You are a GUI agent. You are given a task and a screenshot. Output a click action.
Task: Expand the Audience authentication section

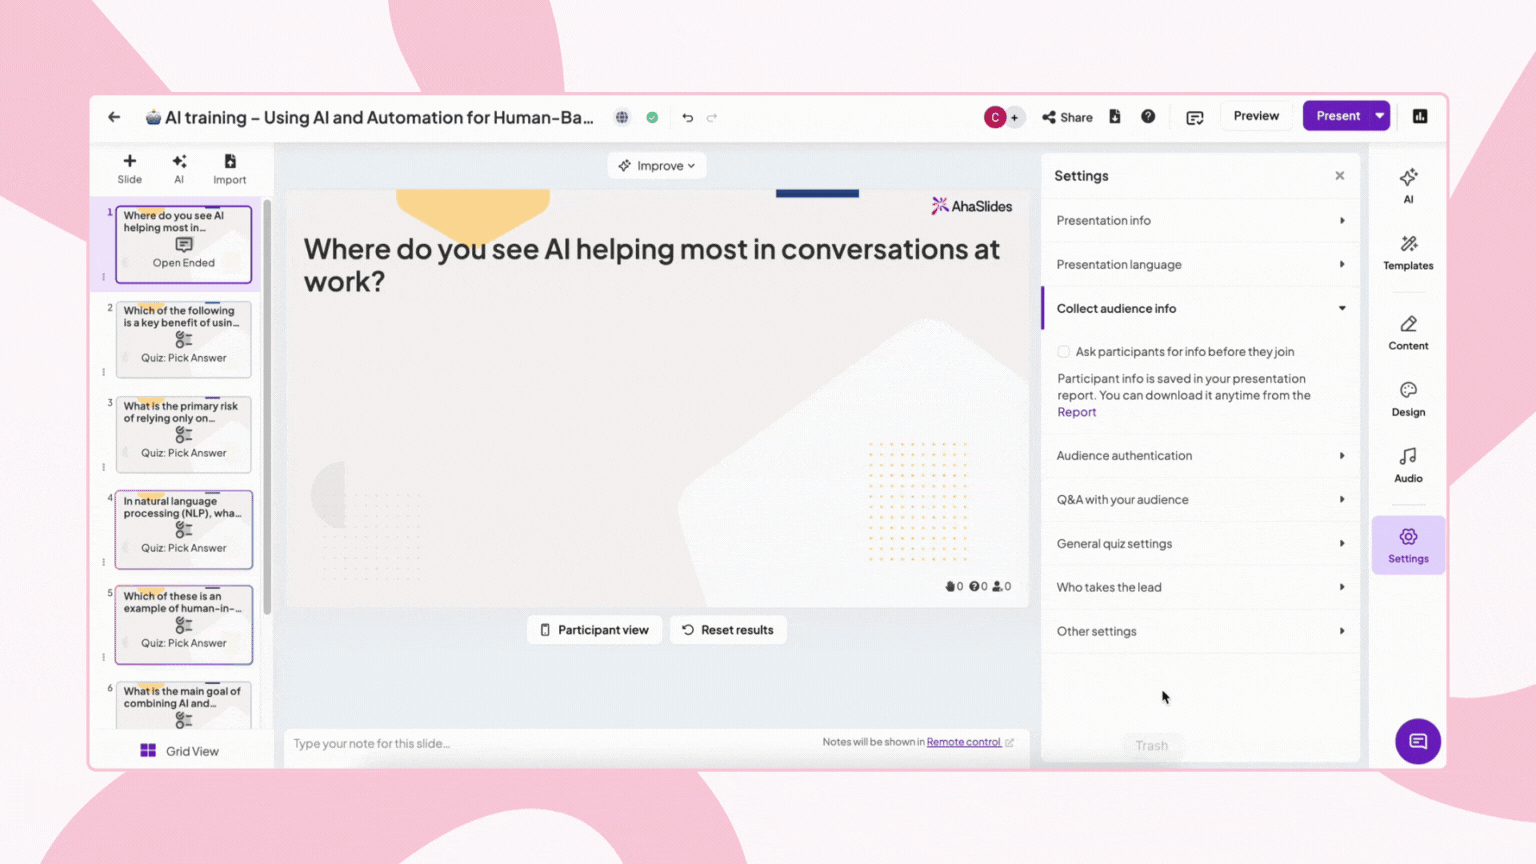[1200, 455]
